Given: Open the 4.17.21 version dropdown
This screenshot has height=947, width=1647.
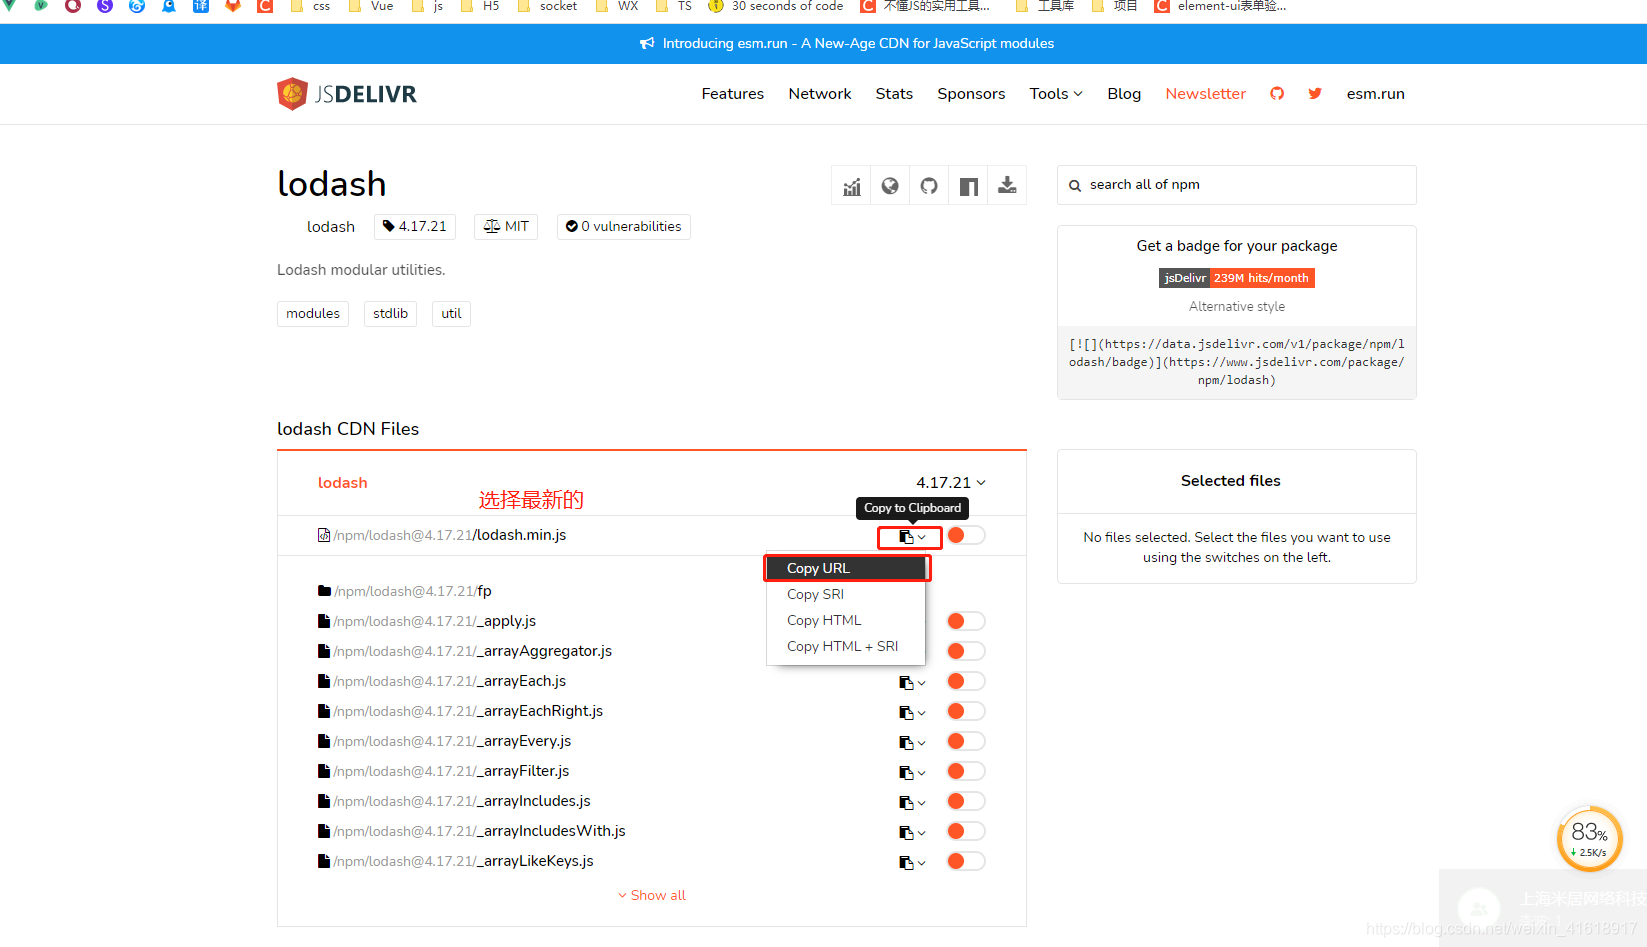Looking at the screenshot, I should pos(951,482).
